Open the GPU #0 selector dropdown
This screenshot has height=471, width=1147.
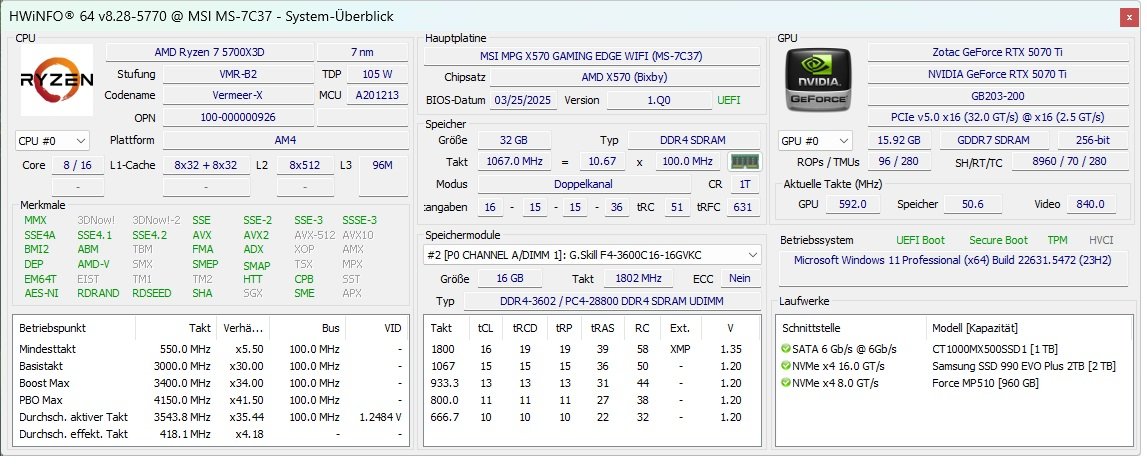pos(816,140)
